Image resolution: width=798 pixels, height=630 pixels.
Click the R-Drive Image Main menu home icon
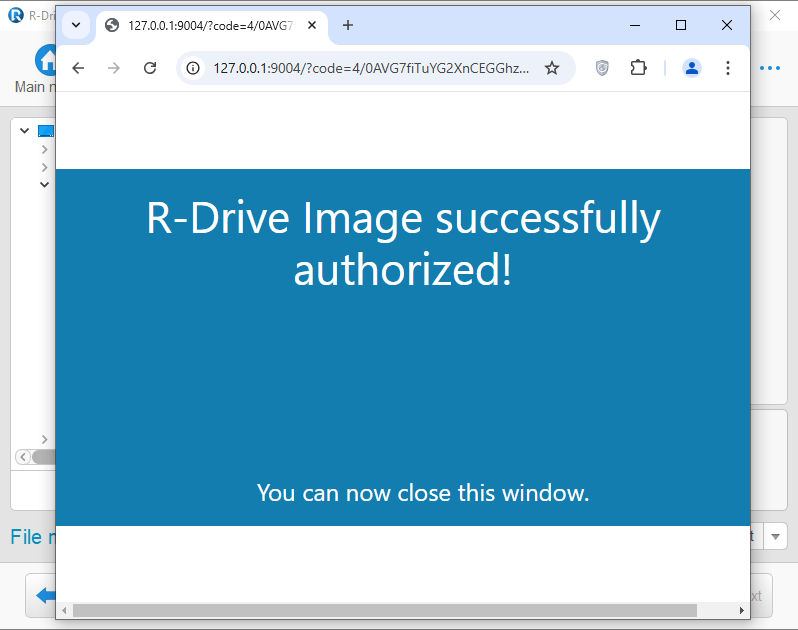46,60
